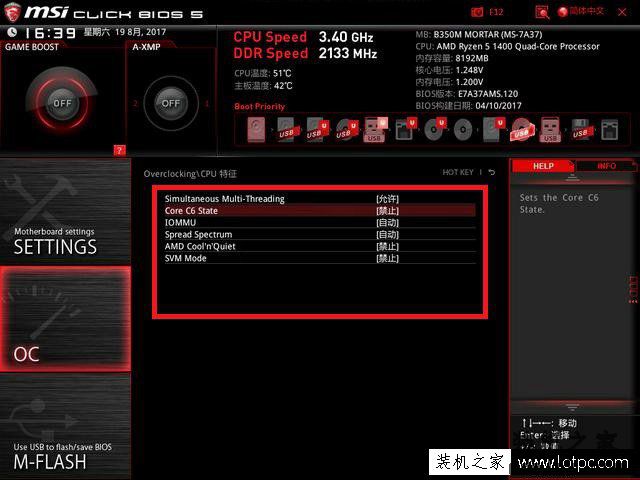Screen dimensions: 640x480
Task: Click the Overclocking\CPU 特征 breadcrumb
Action: coord(190,173)
